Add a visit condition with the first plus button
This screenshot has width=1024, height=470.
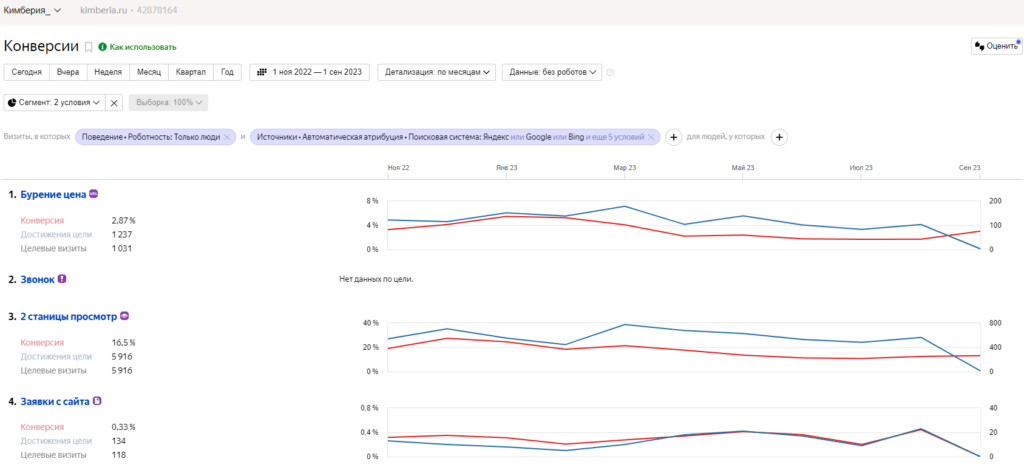[674, 137]
